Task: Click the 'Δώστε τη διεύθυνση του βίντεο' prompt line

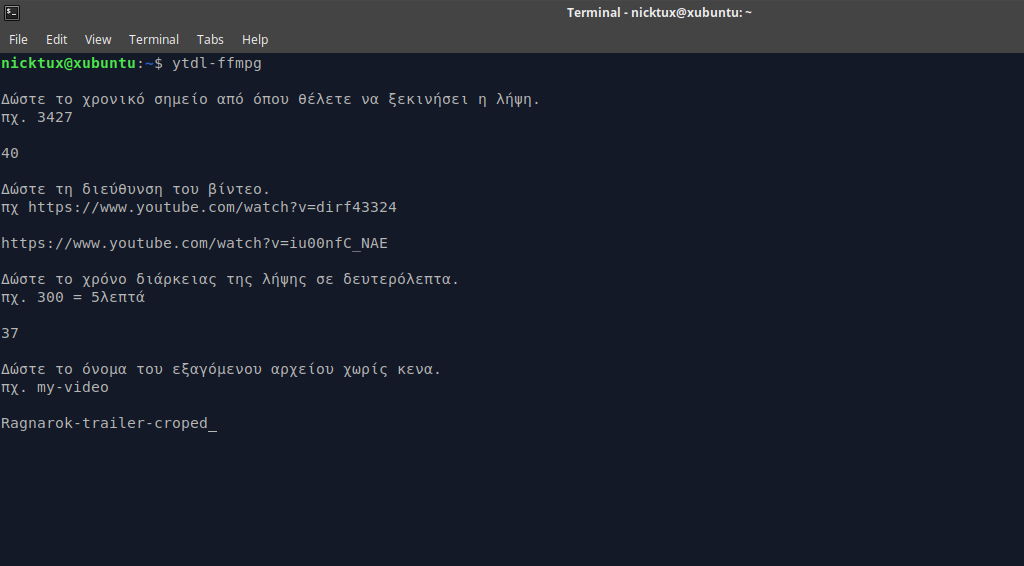Action: pos(136,189)
